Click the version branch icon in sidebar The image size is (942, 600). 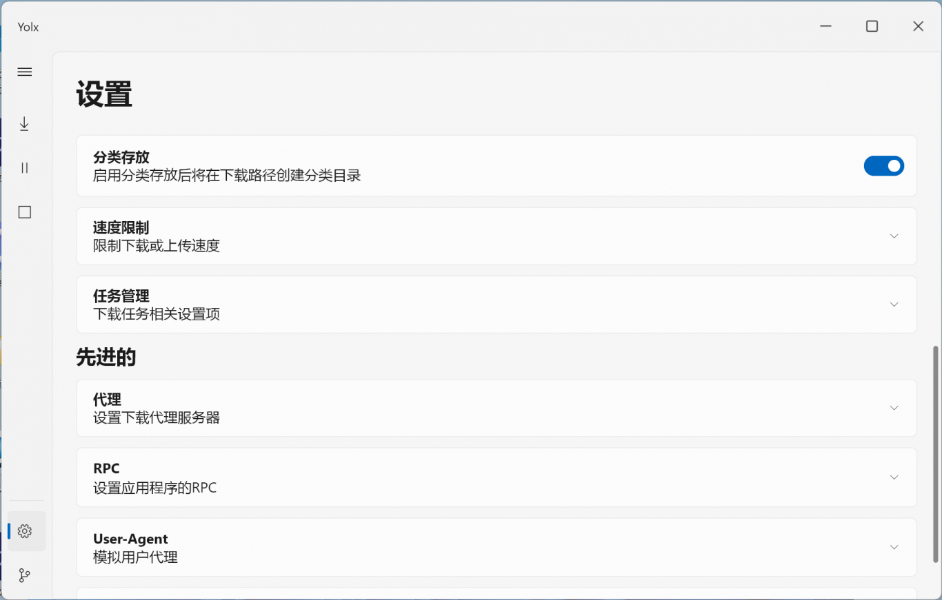(24, 574)
